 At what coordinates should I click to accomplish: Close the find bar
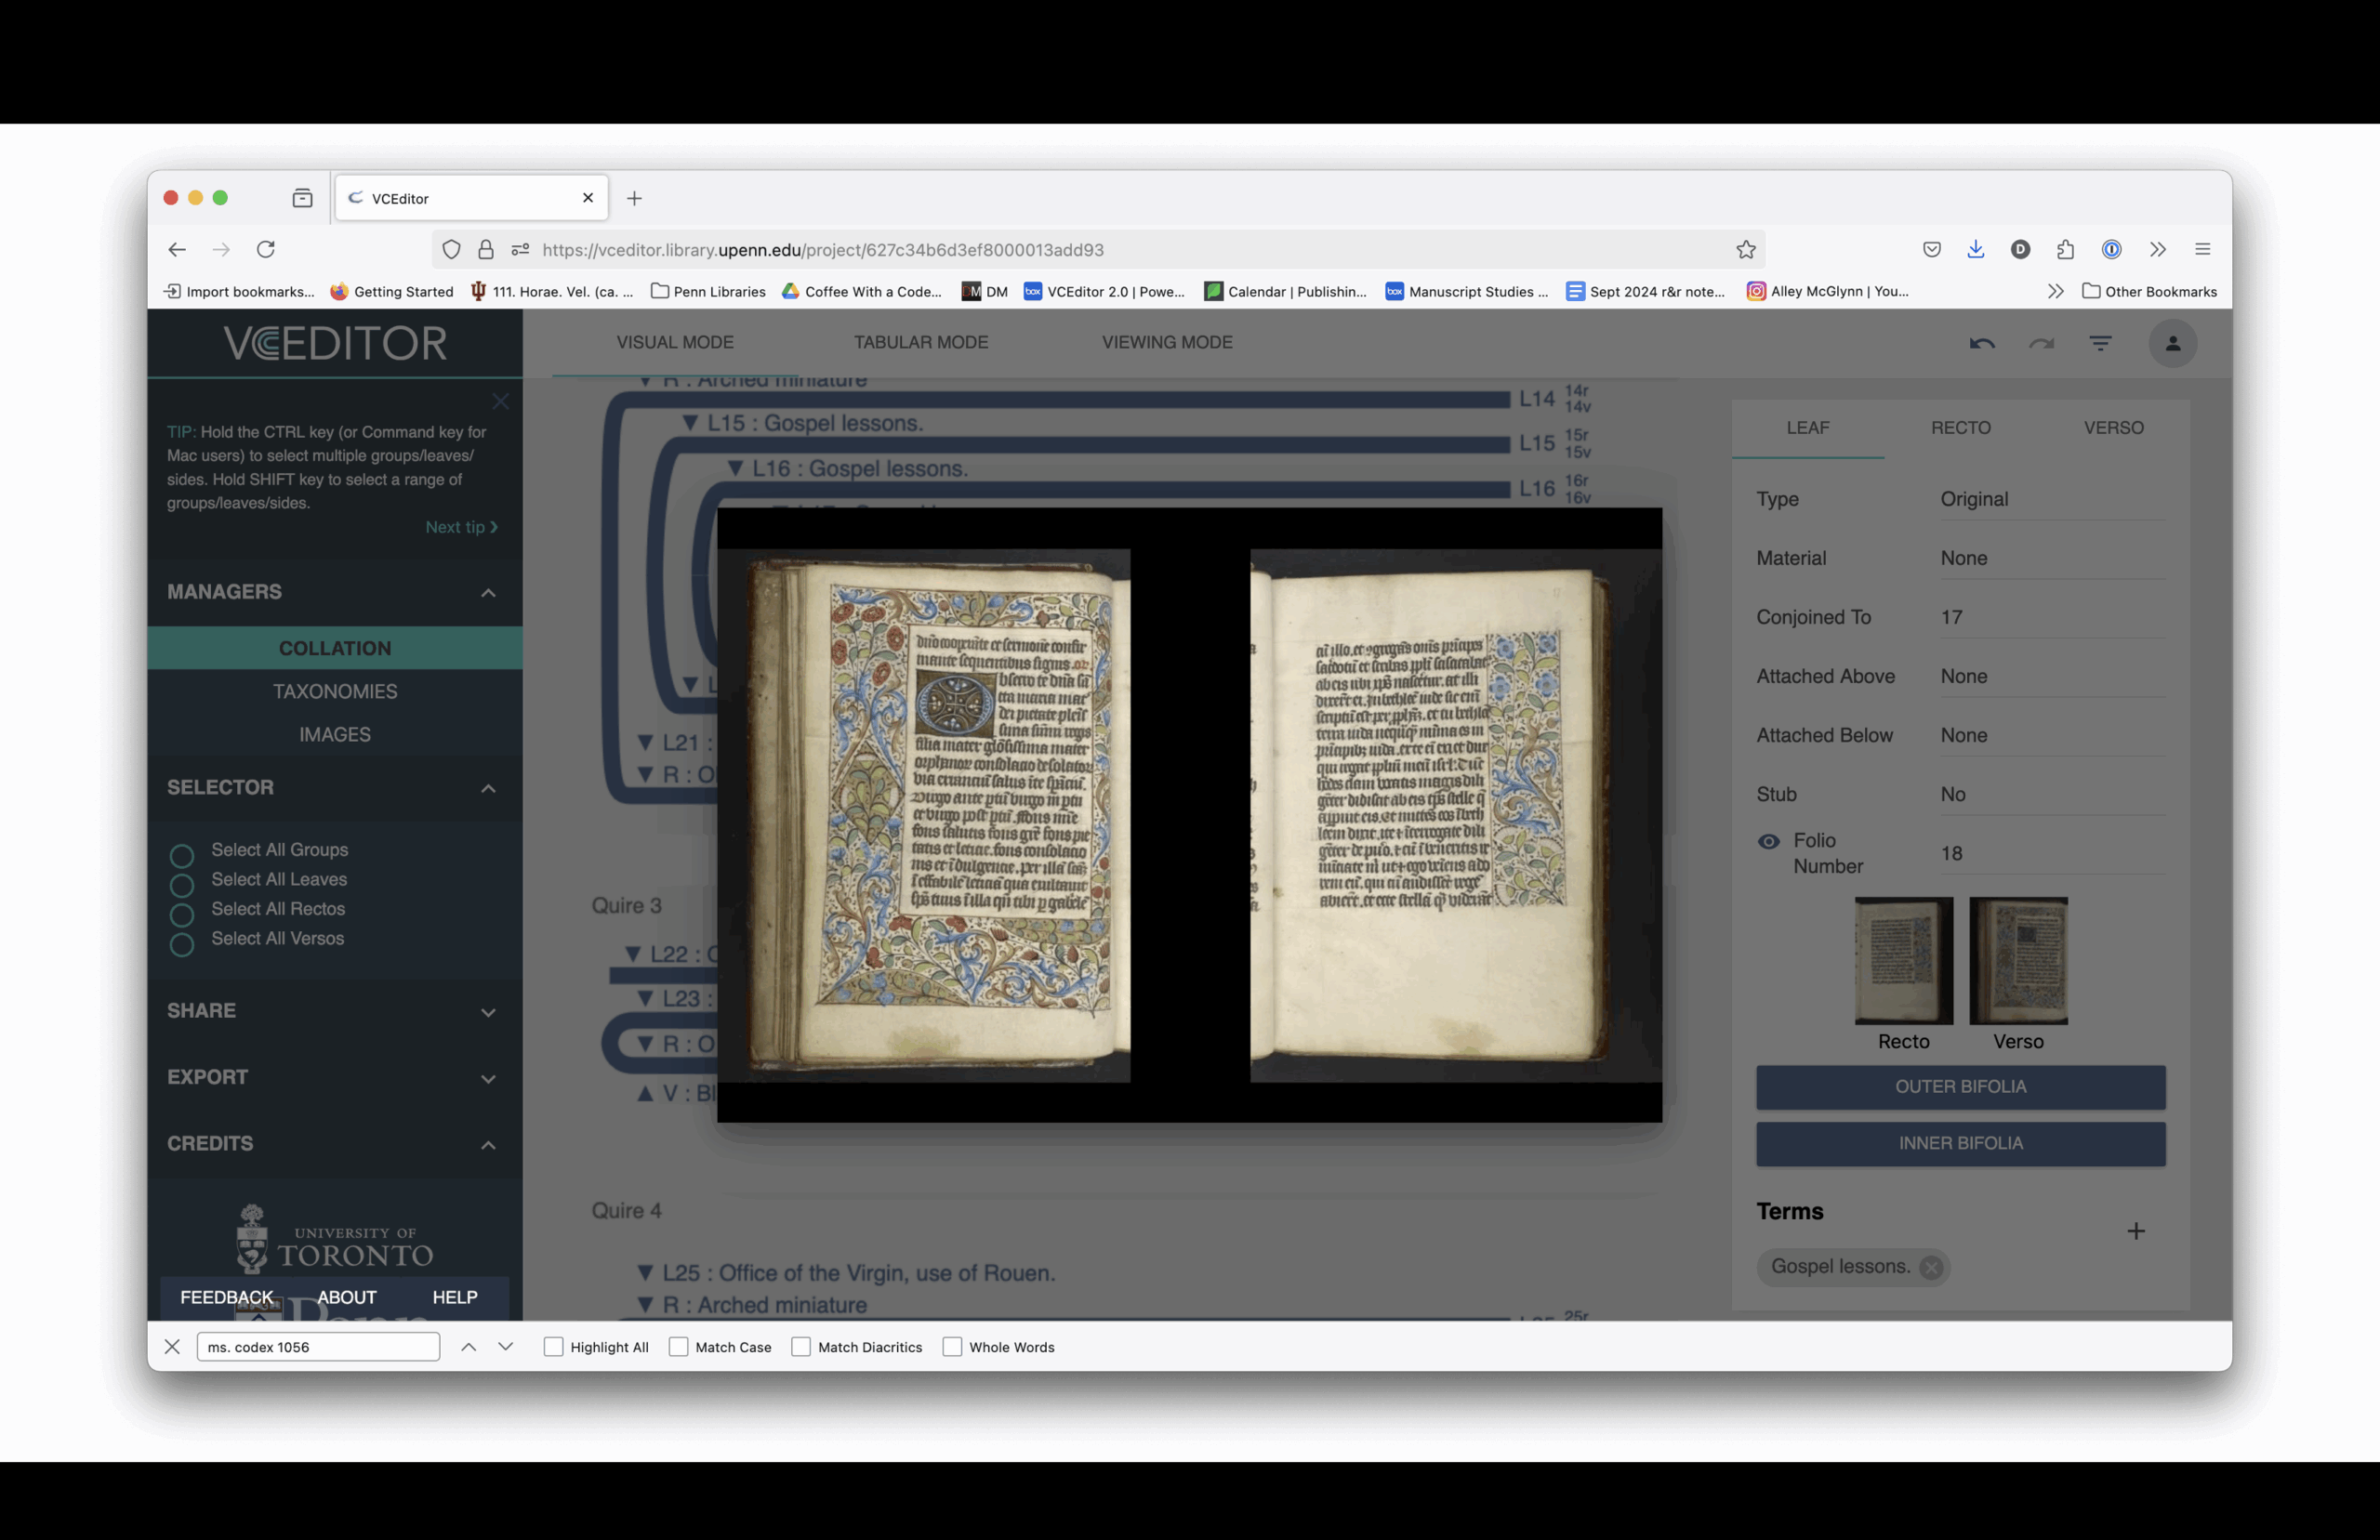tap(172, 1347)
